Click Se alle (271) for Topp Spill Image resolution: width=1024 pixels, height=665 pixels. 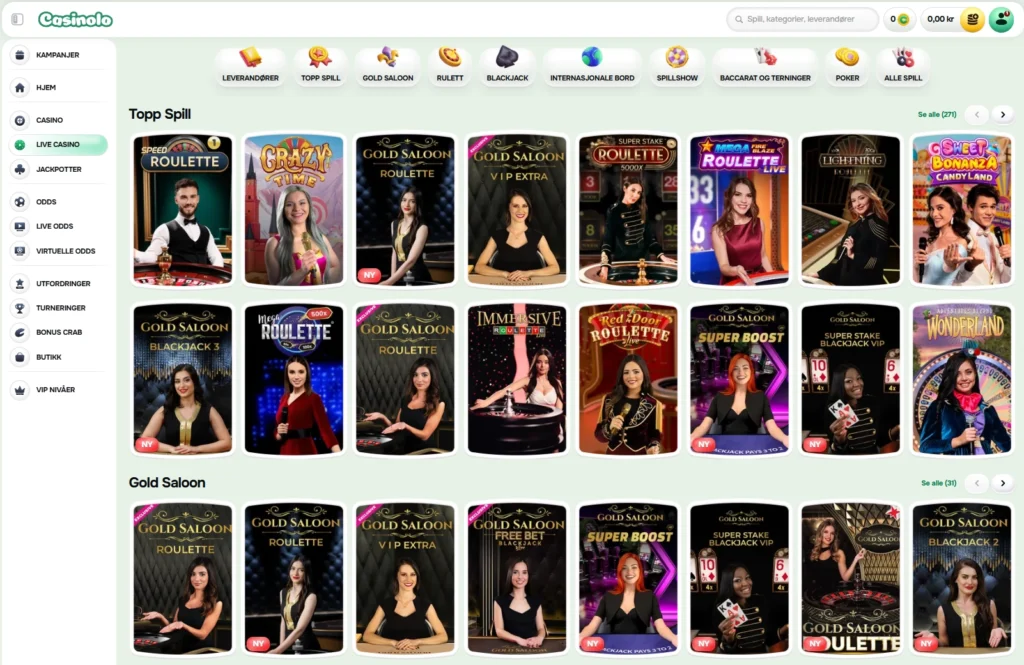[x=936, y=114]
